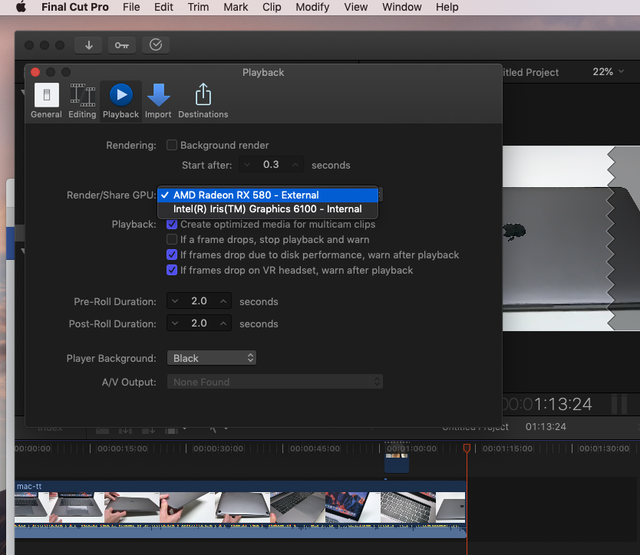Screen dimensions: 640x555
Task: Choose Intel Iris Graphics 6100 - Internal GPU
Action: point(267,209)
